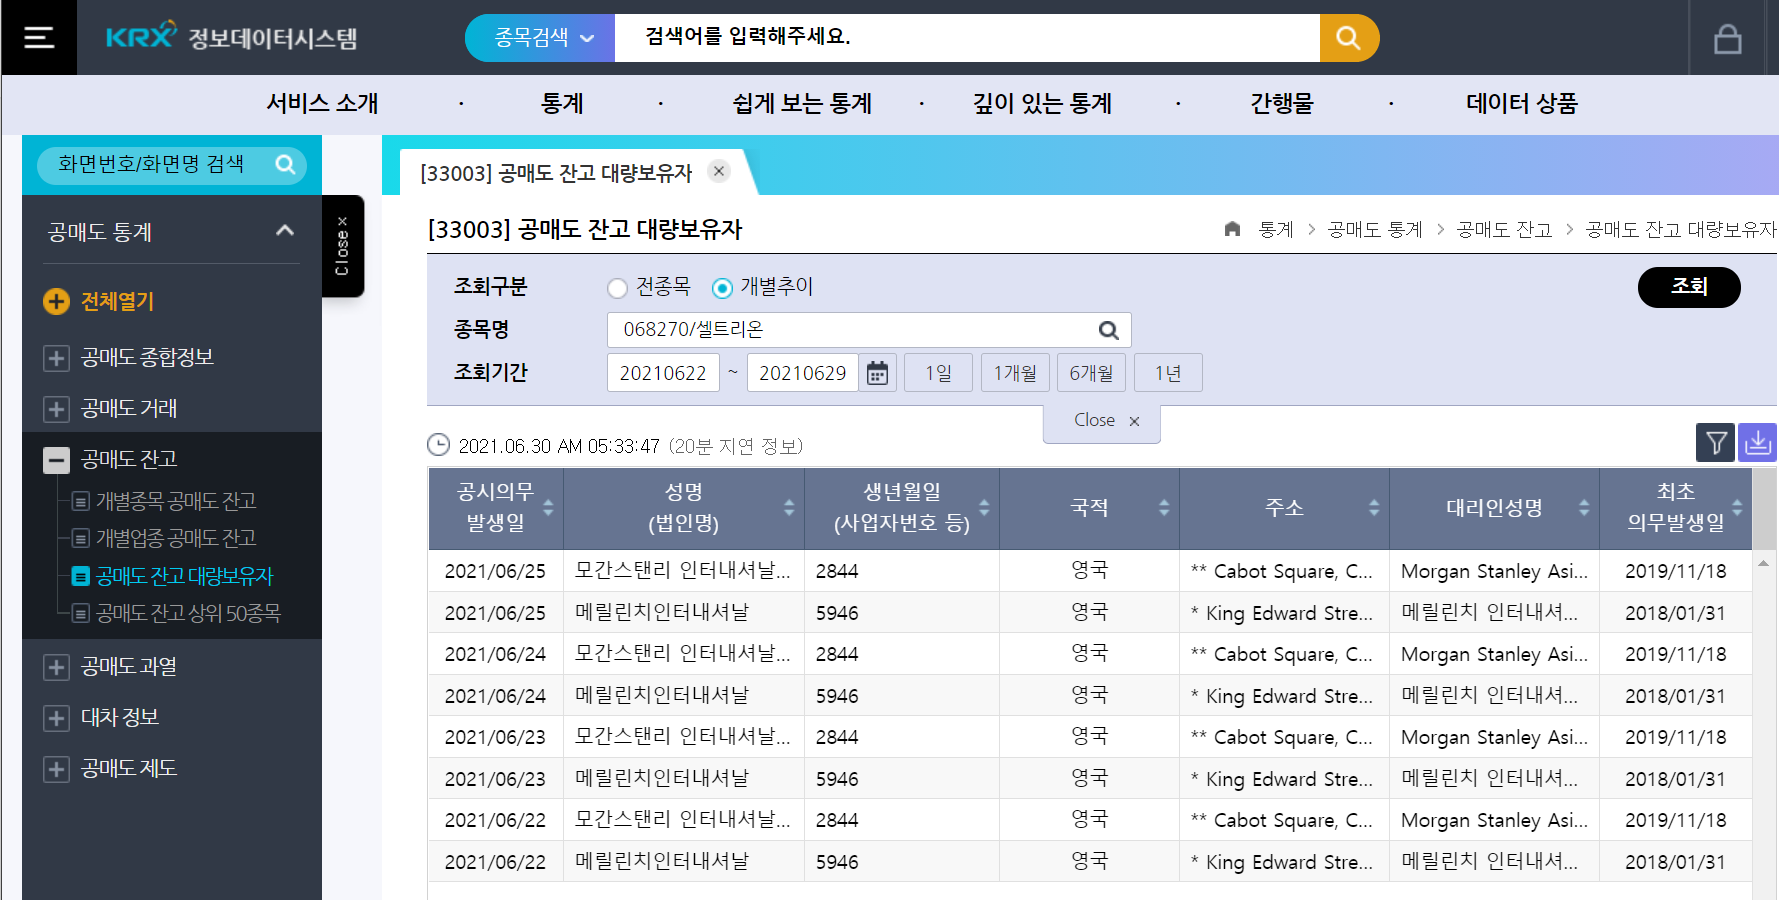Expand the 공매도 종합정보 tree item
The image size is (1779, 900).
(56, 358)
